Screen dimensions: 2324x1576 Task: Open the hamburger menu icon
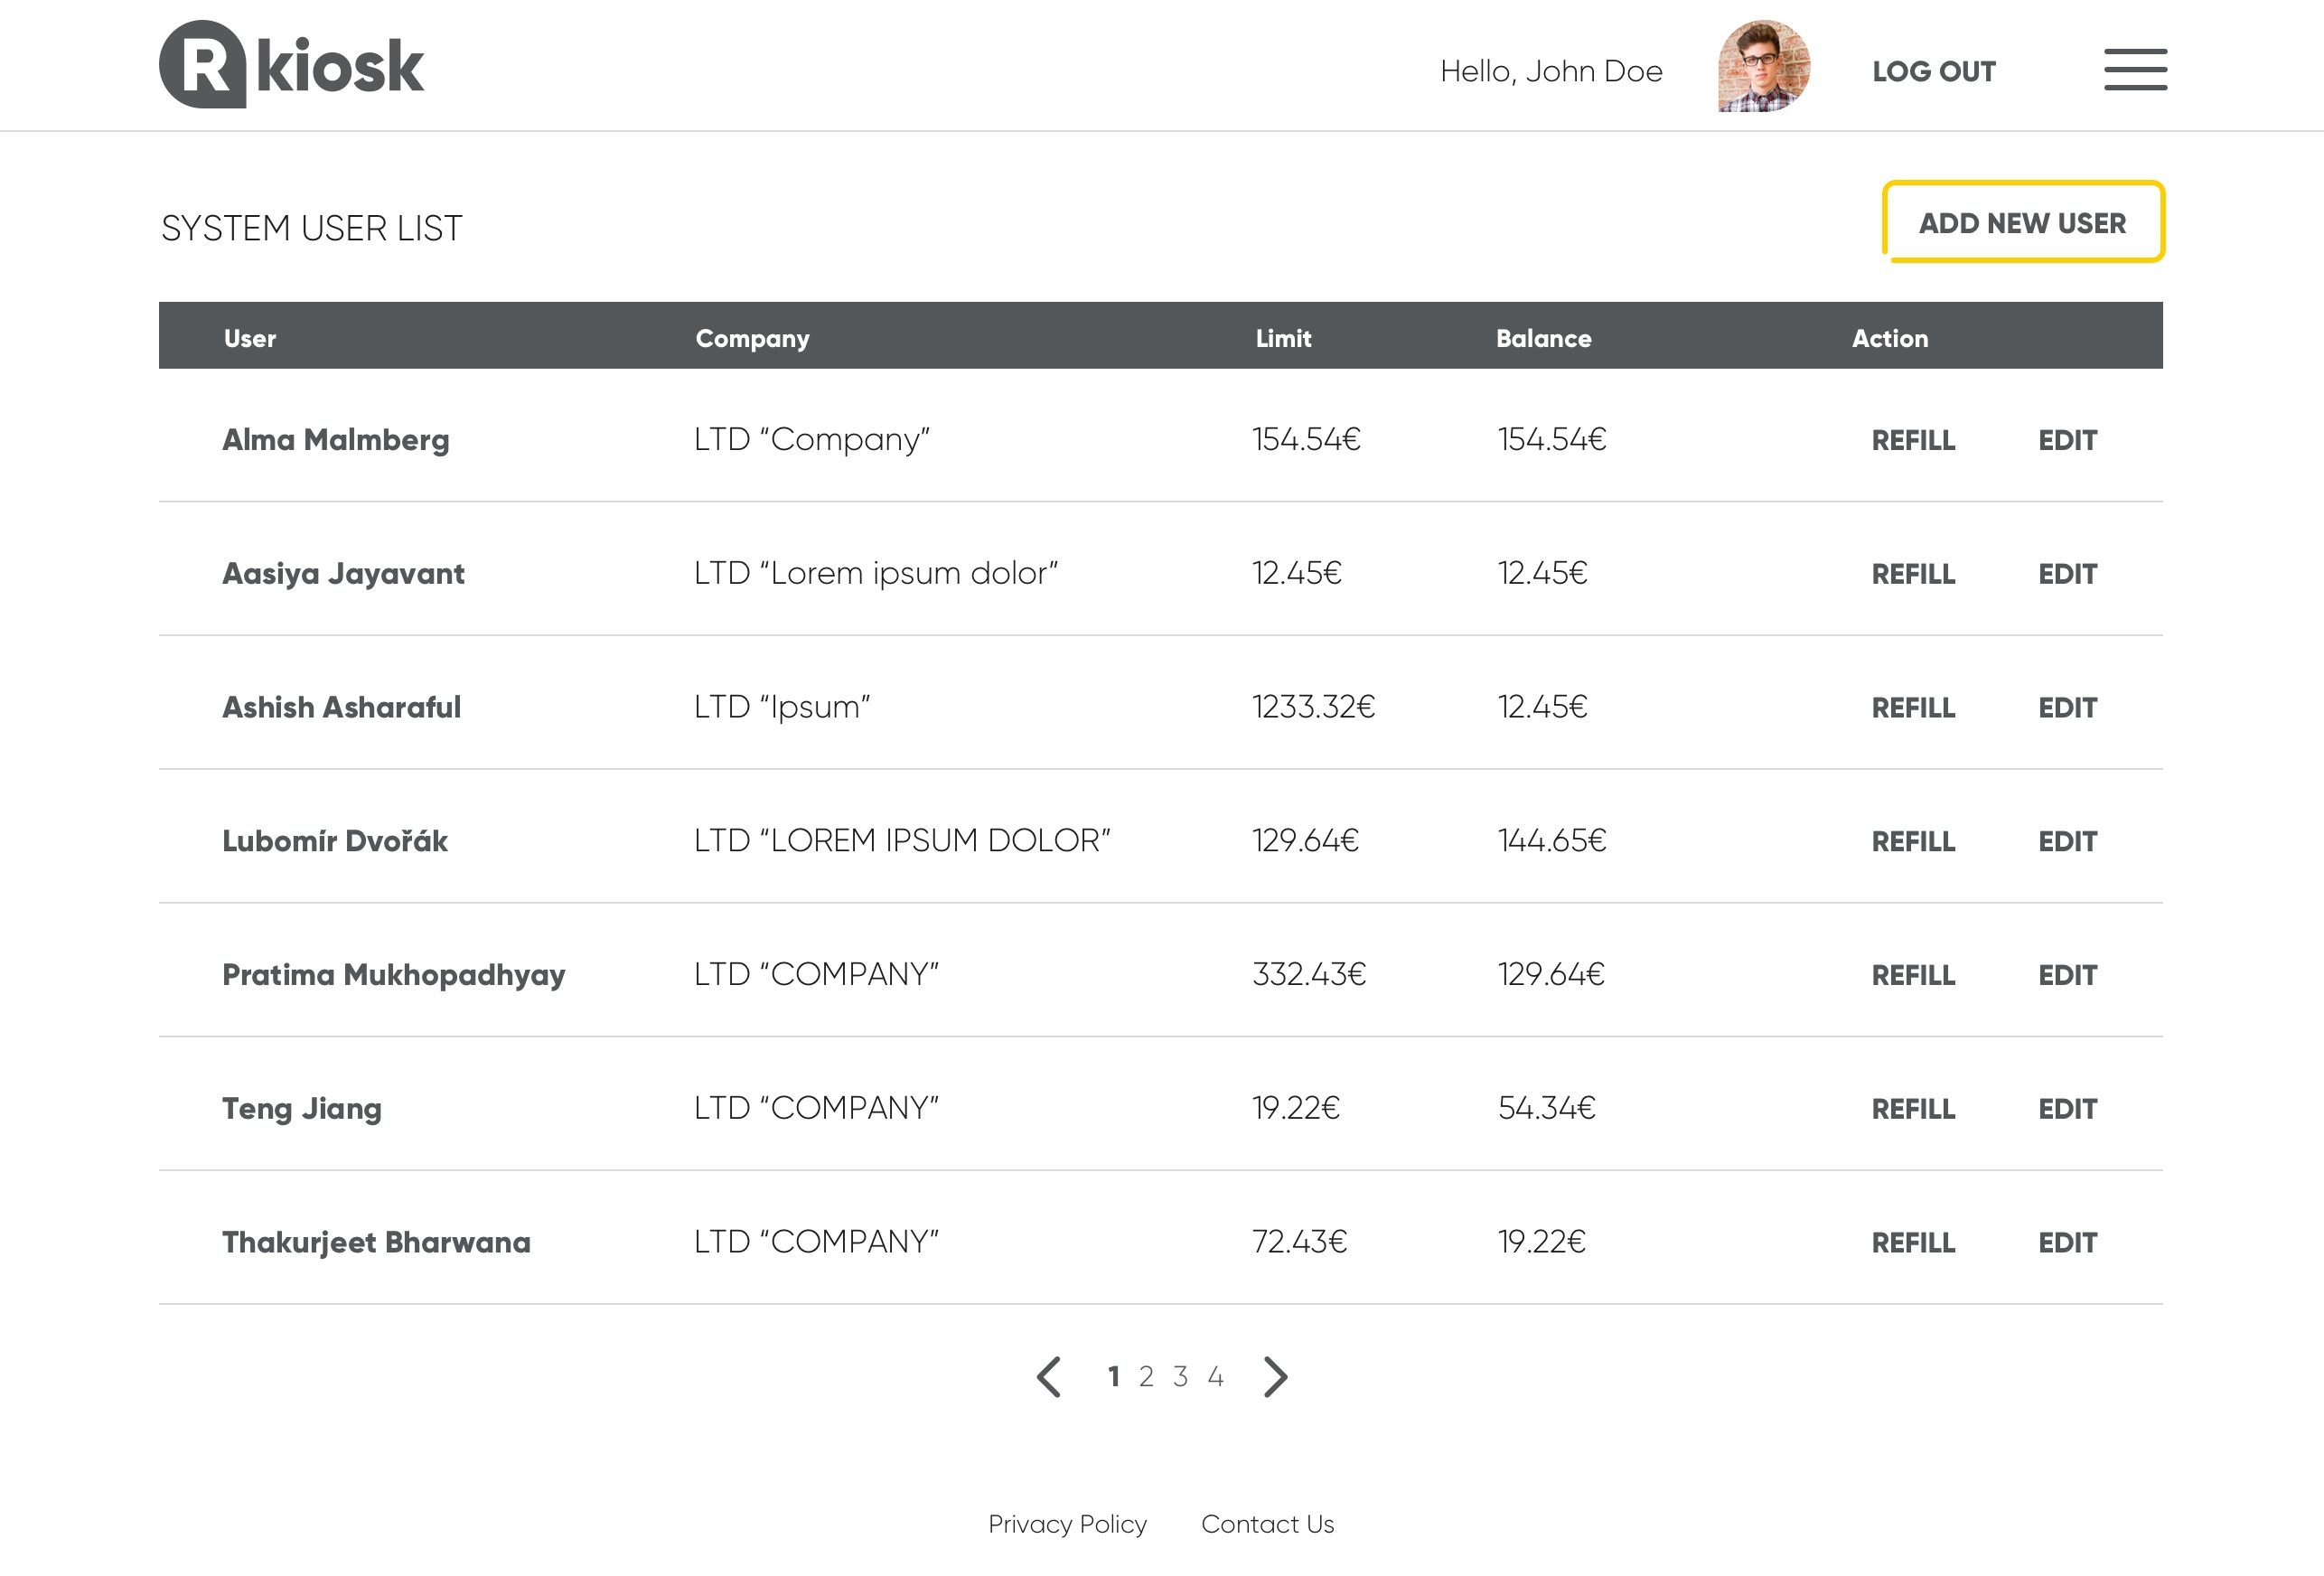tap(2135, 70)
